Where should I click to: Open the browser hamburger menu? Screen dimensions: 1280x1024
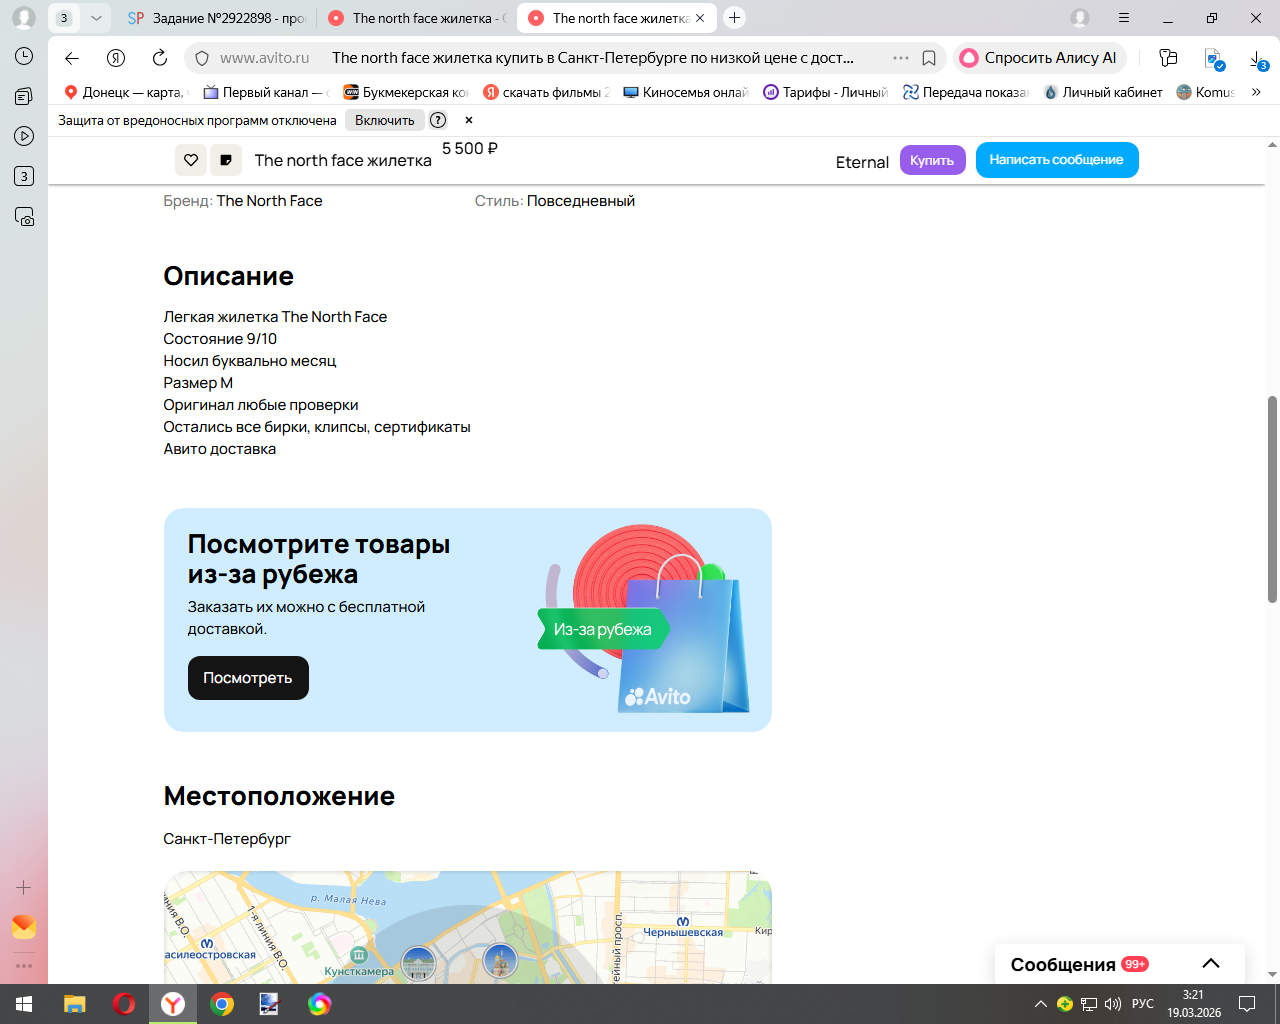(1124, 18)
